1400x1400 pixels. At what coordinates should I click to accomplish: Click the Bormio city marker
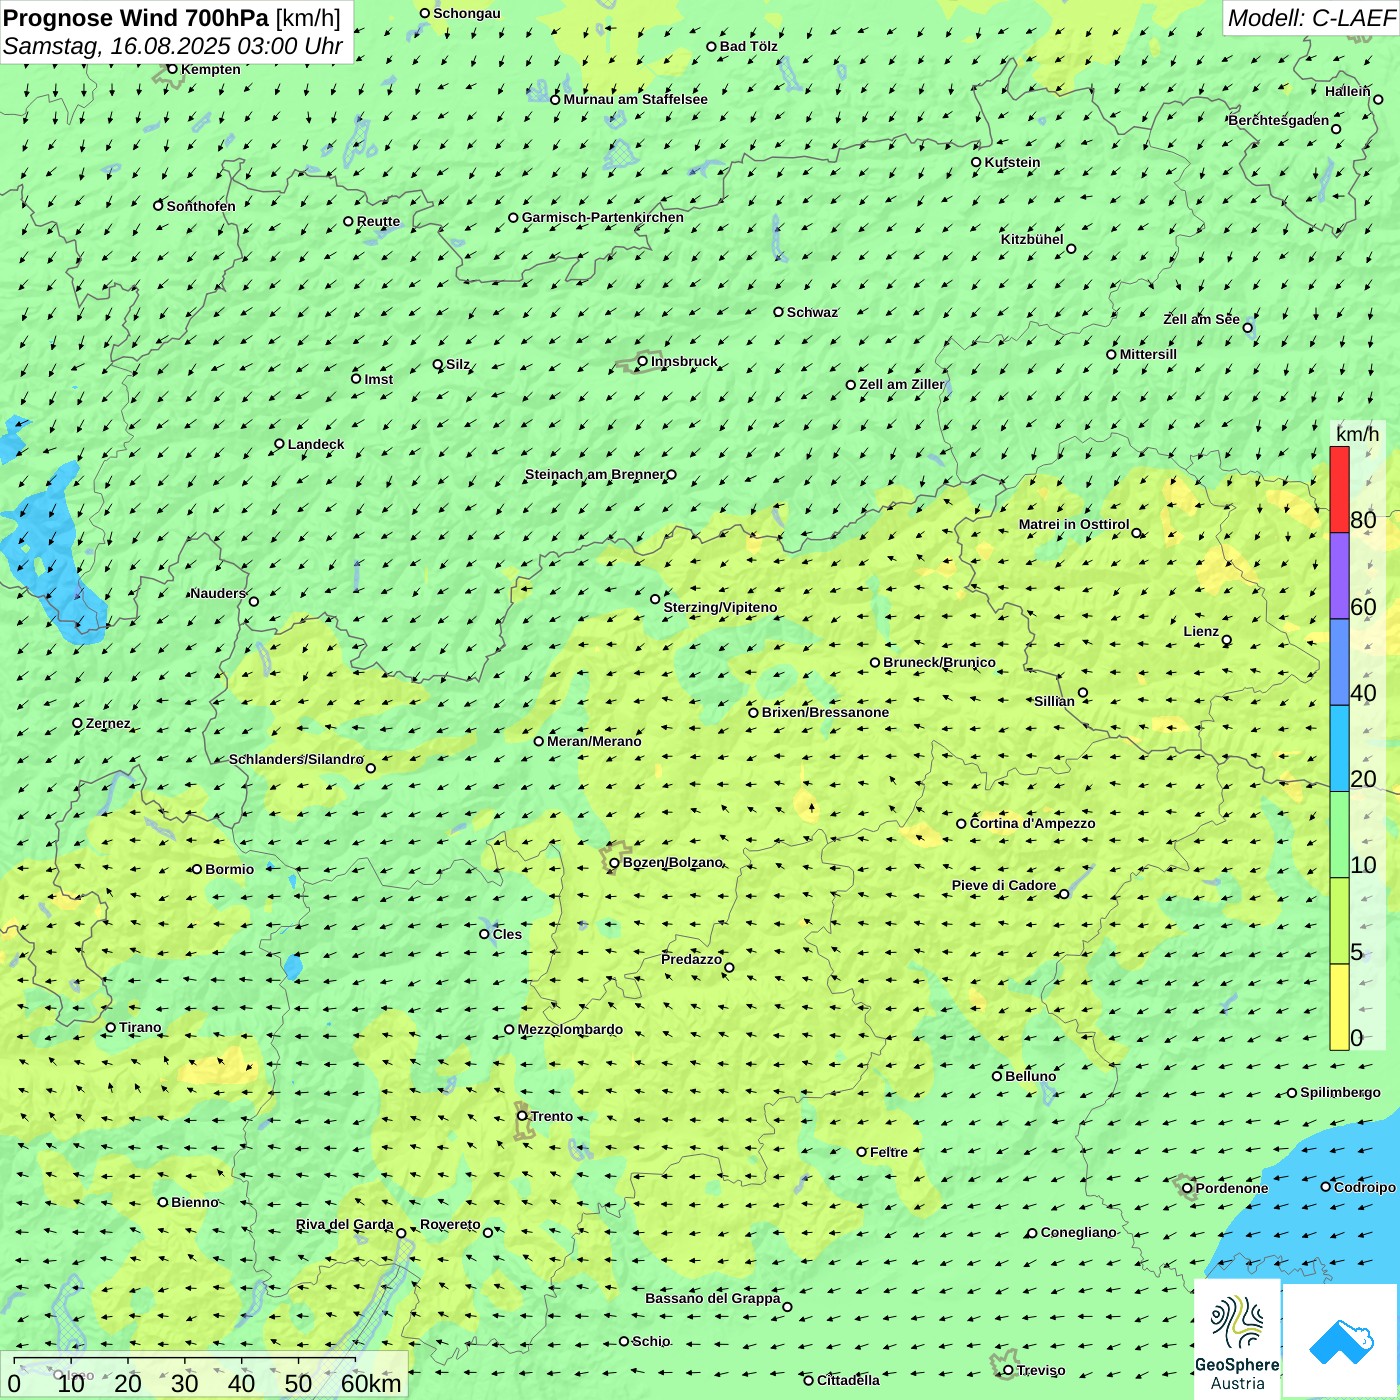[197, 869]
